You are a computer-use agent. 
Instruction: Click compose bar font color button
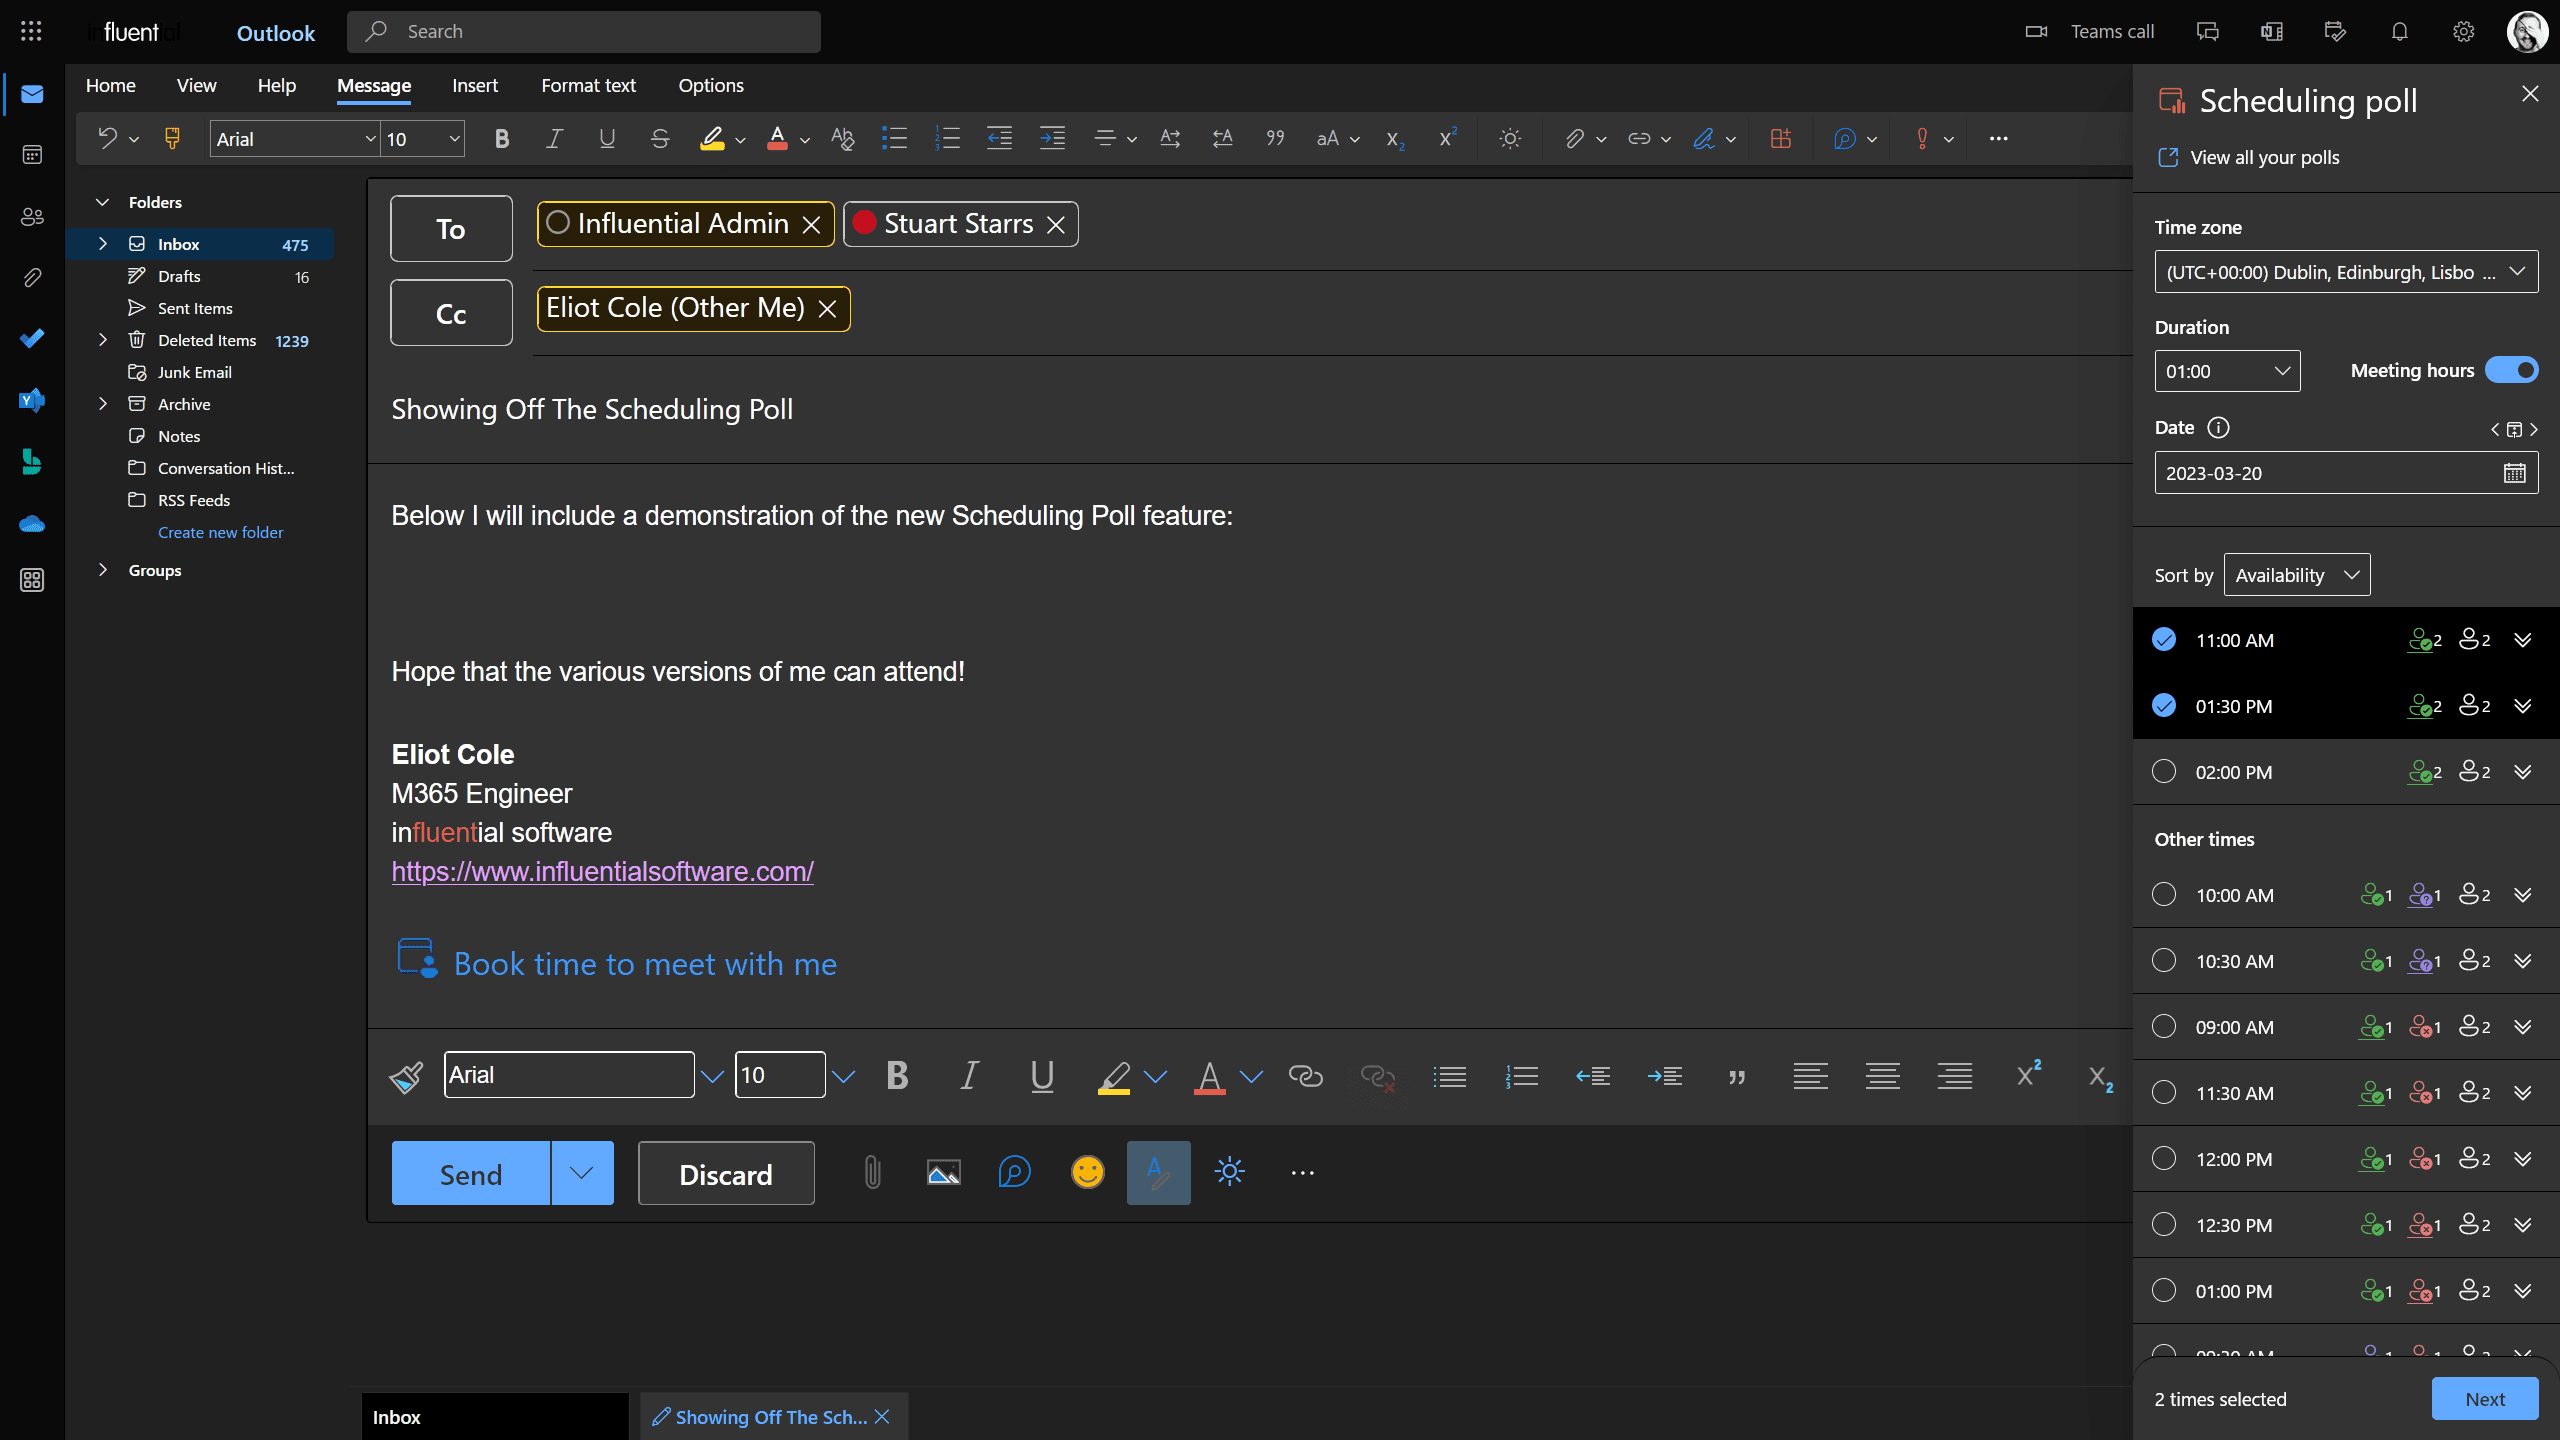click(1209, 1076)
